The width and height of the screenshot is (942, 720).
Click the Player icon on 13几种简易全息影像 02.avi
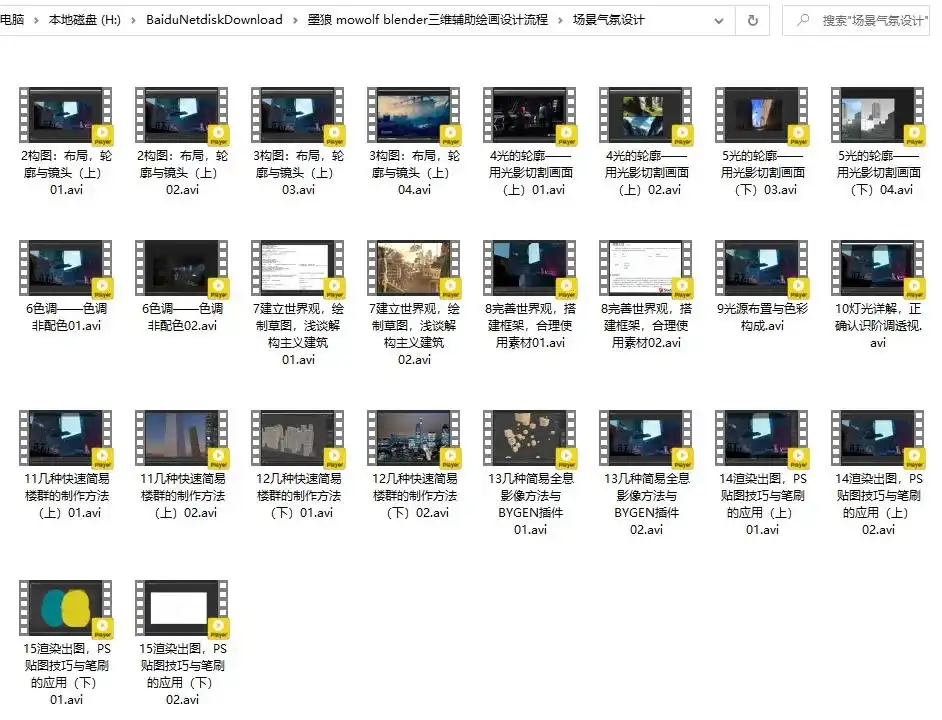[683, 458]
